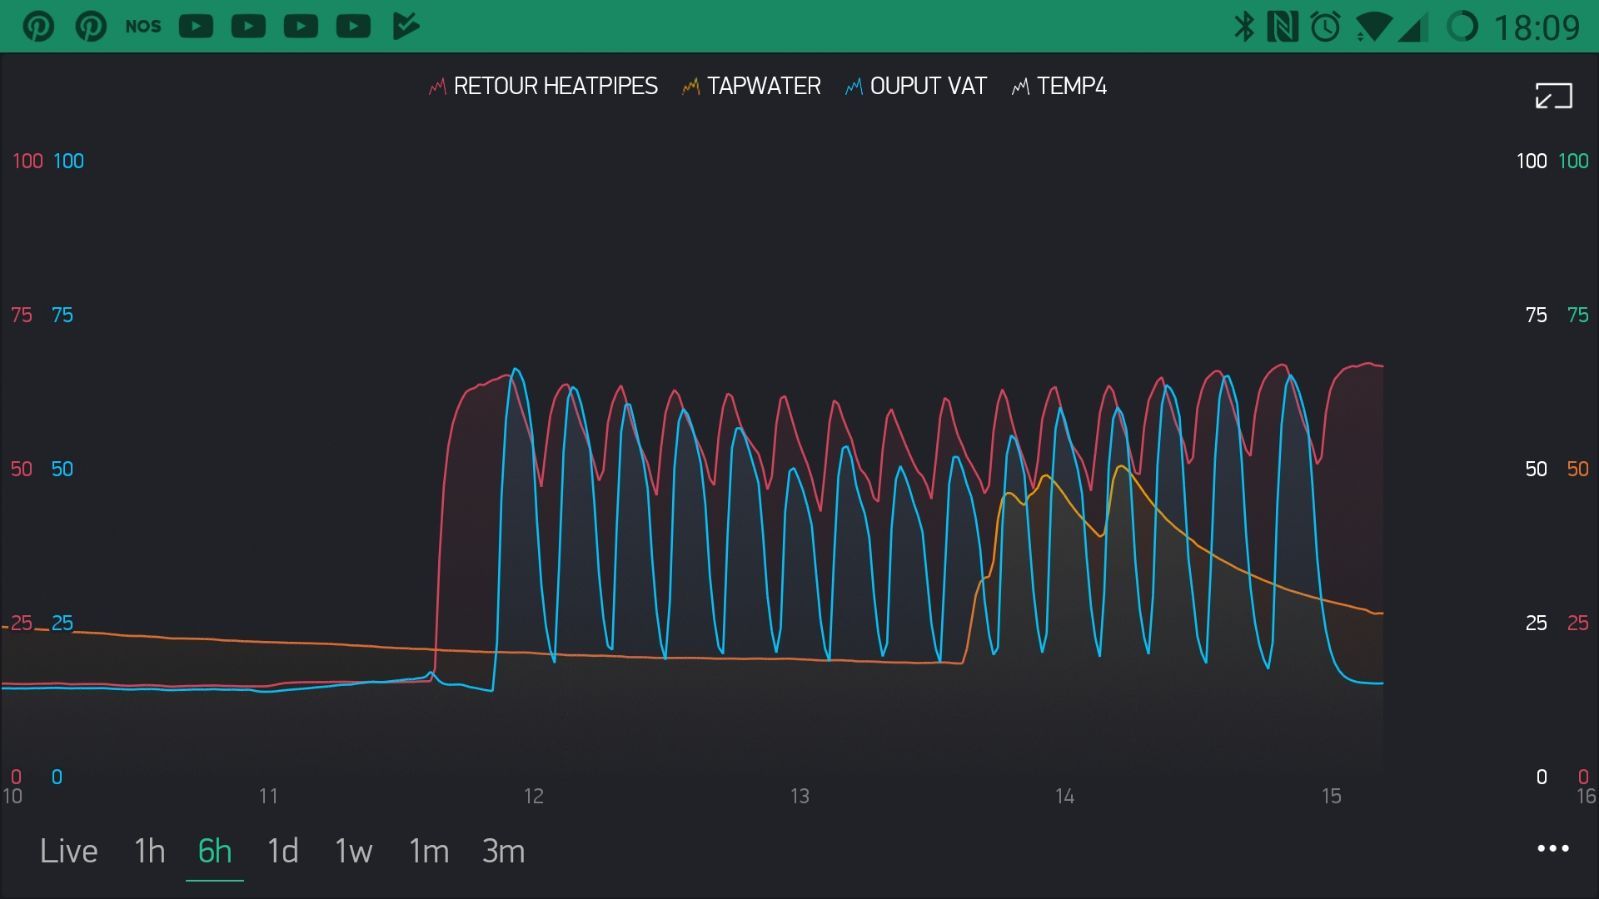Viewport: 1599px width, 899px height.
Task: Toggle the OUPUT VAT data series
Action: click(x=916, y=86)
